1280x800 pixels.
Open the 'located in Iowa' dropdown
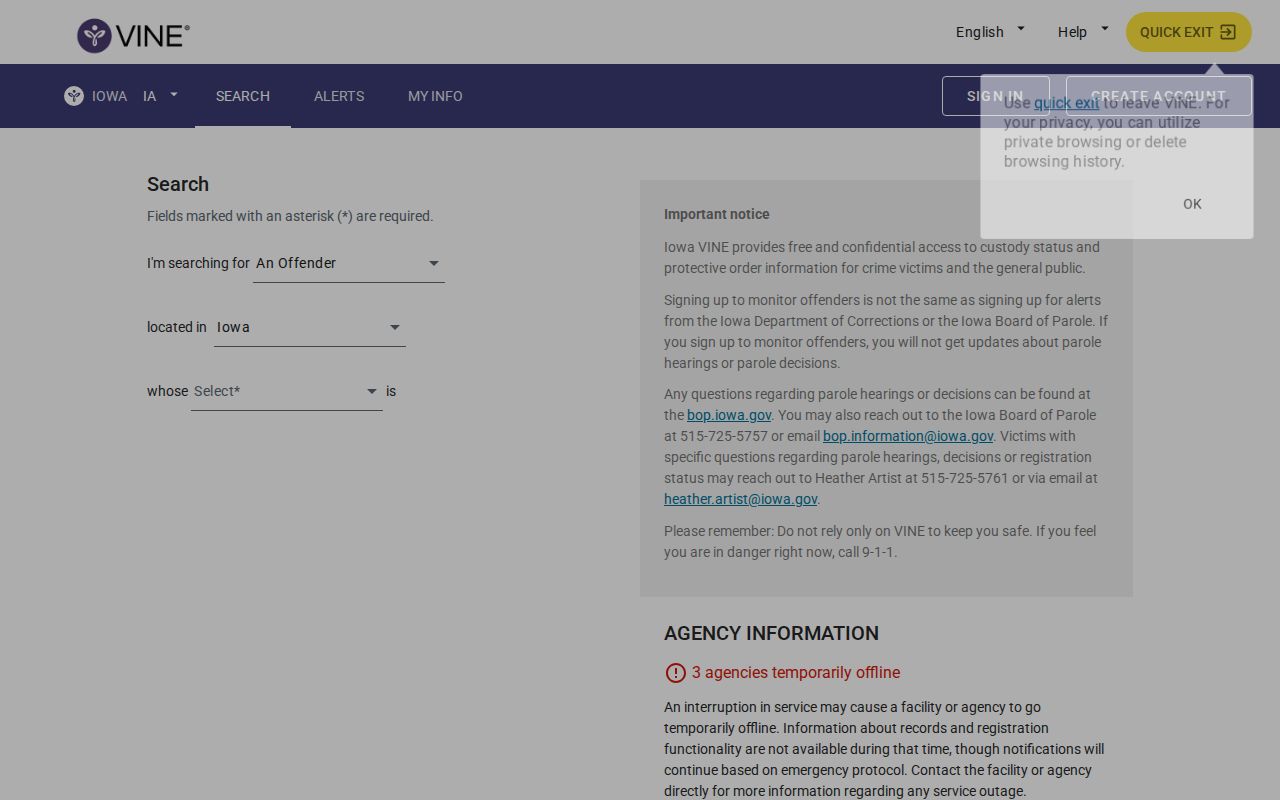[x=310, y=327]
